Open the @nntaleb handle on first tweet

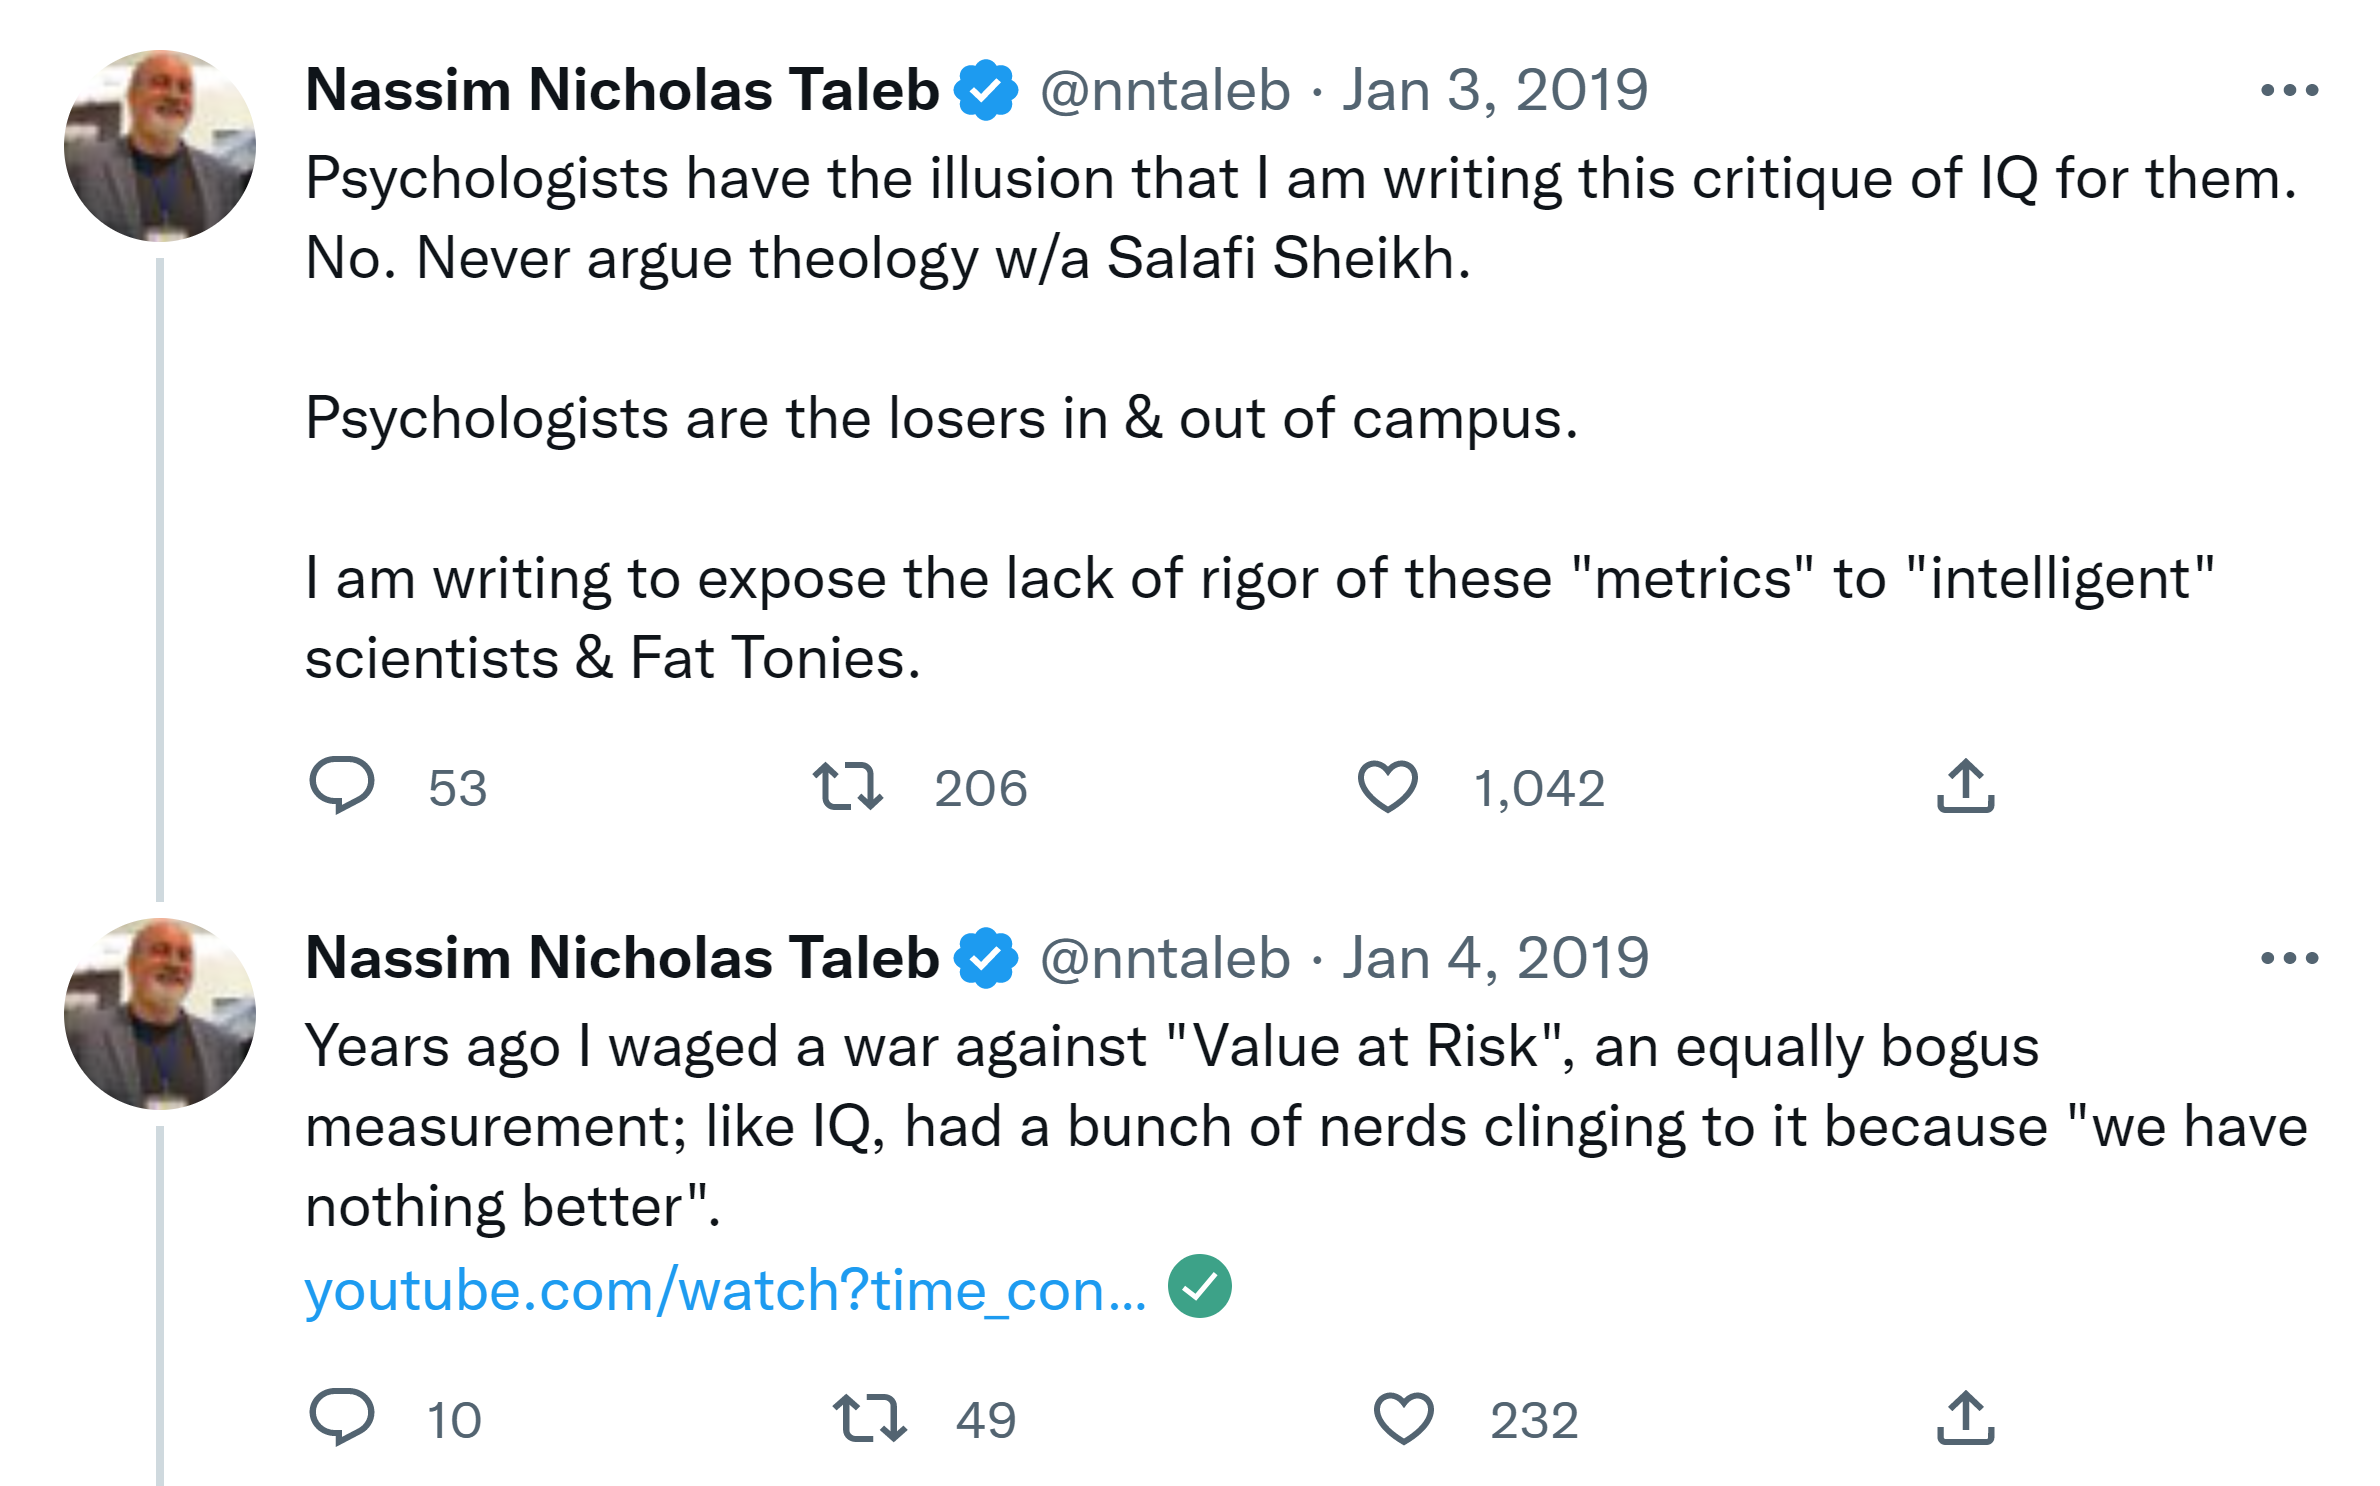coord(1165,91)
